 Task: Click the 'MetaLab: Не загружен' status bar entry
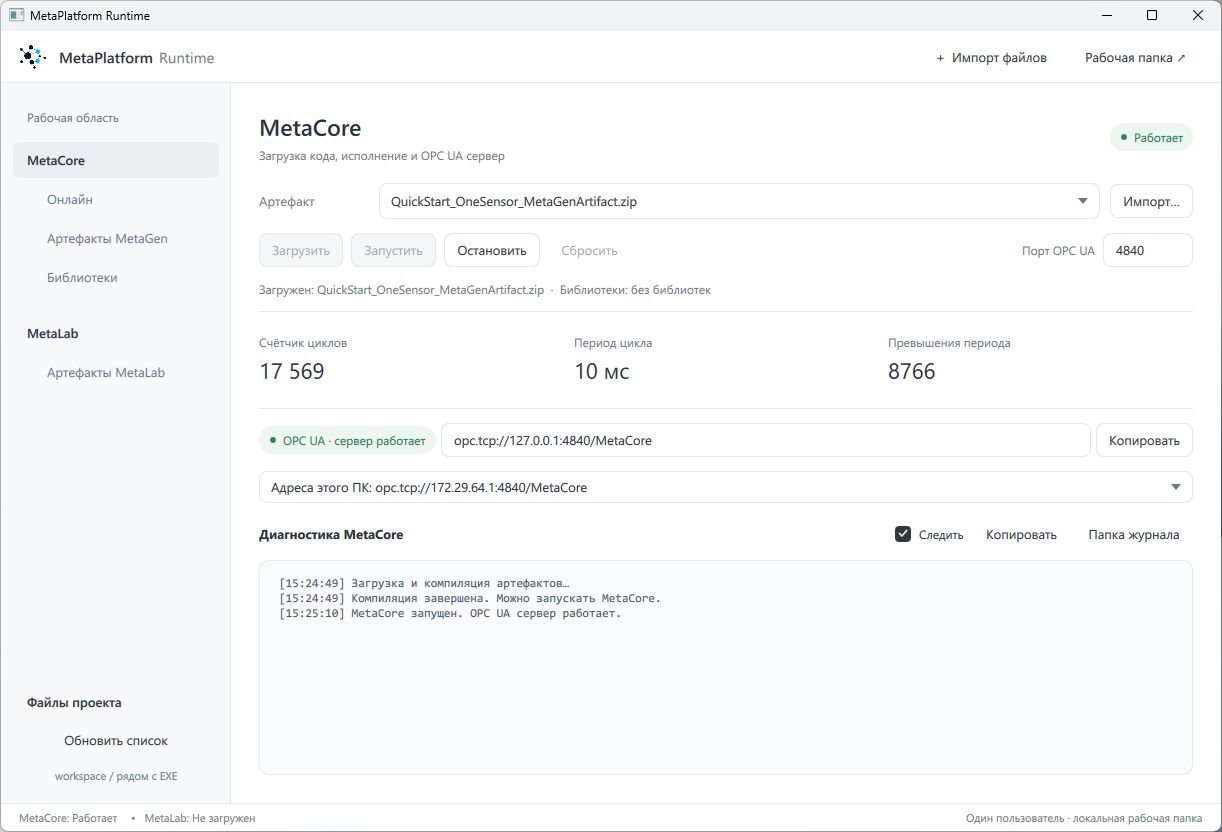(x=200, y=818)
